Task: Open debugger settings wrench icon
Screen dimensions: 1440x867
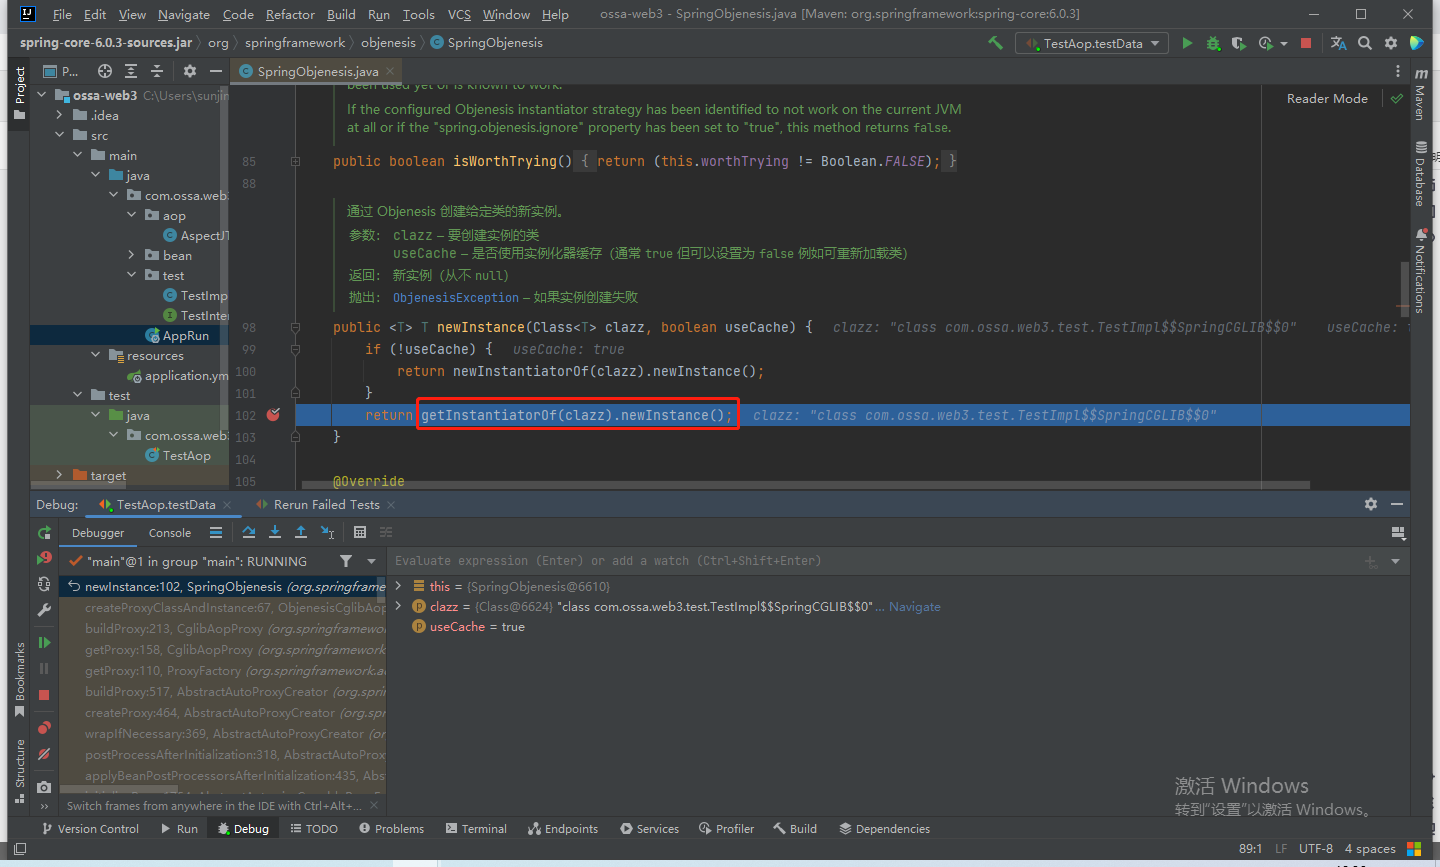Action: click(44, 609)
